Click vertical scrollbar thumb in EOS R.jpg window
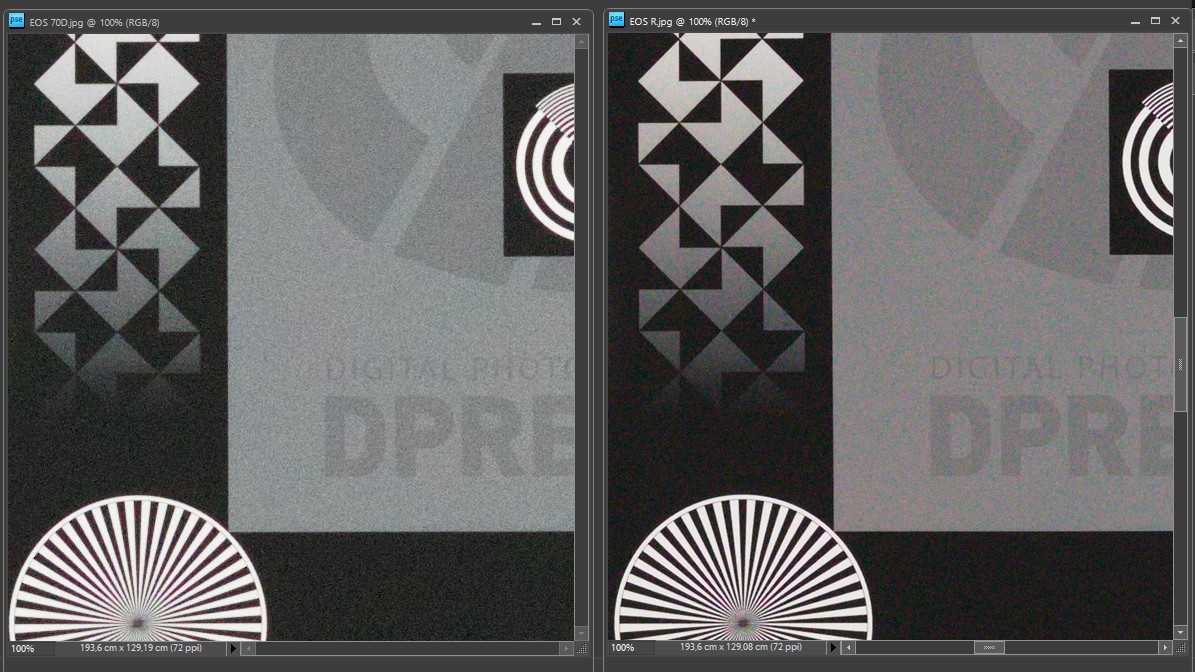1195x672 pixels. pyautogui.click(x=1181, y=364)
